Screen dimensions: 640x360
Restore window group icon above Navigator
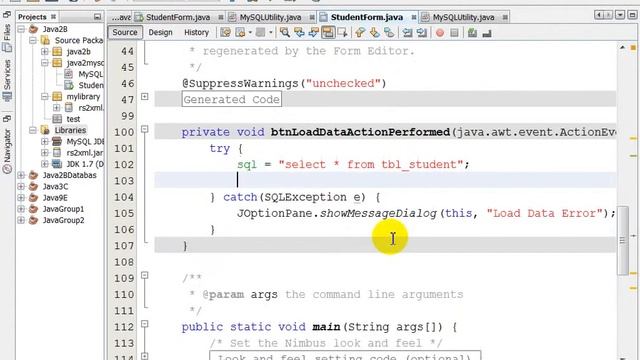point(7,119)
